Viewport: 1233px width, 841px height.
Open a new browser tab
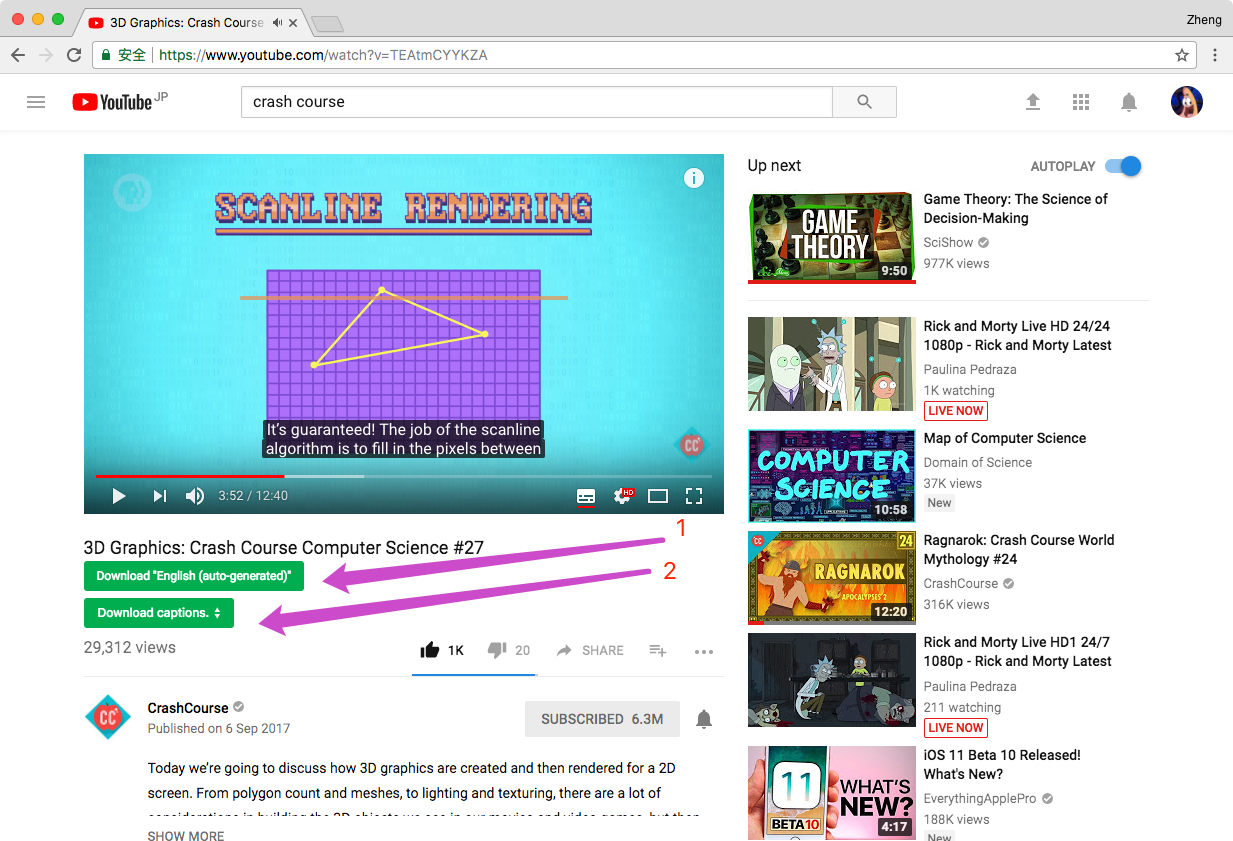click(327, 23)
